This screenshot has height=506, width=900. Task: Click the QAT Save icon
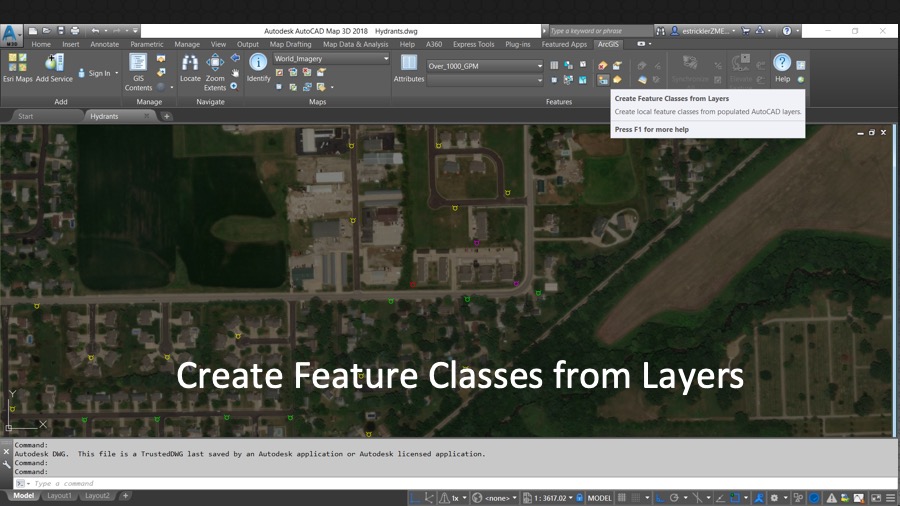[61, 31]
